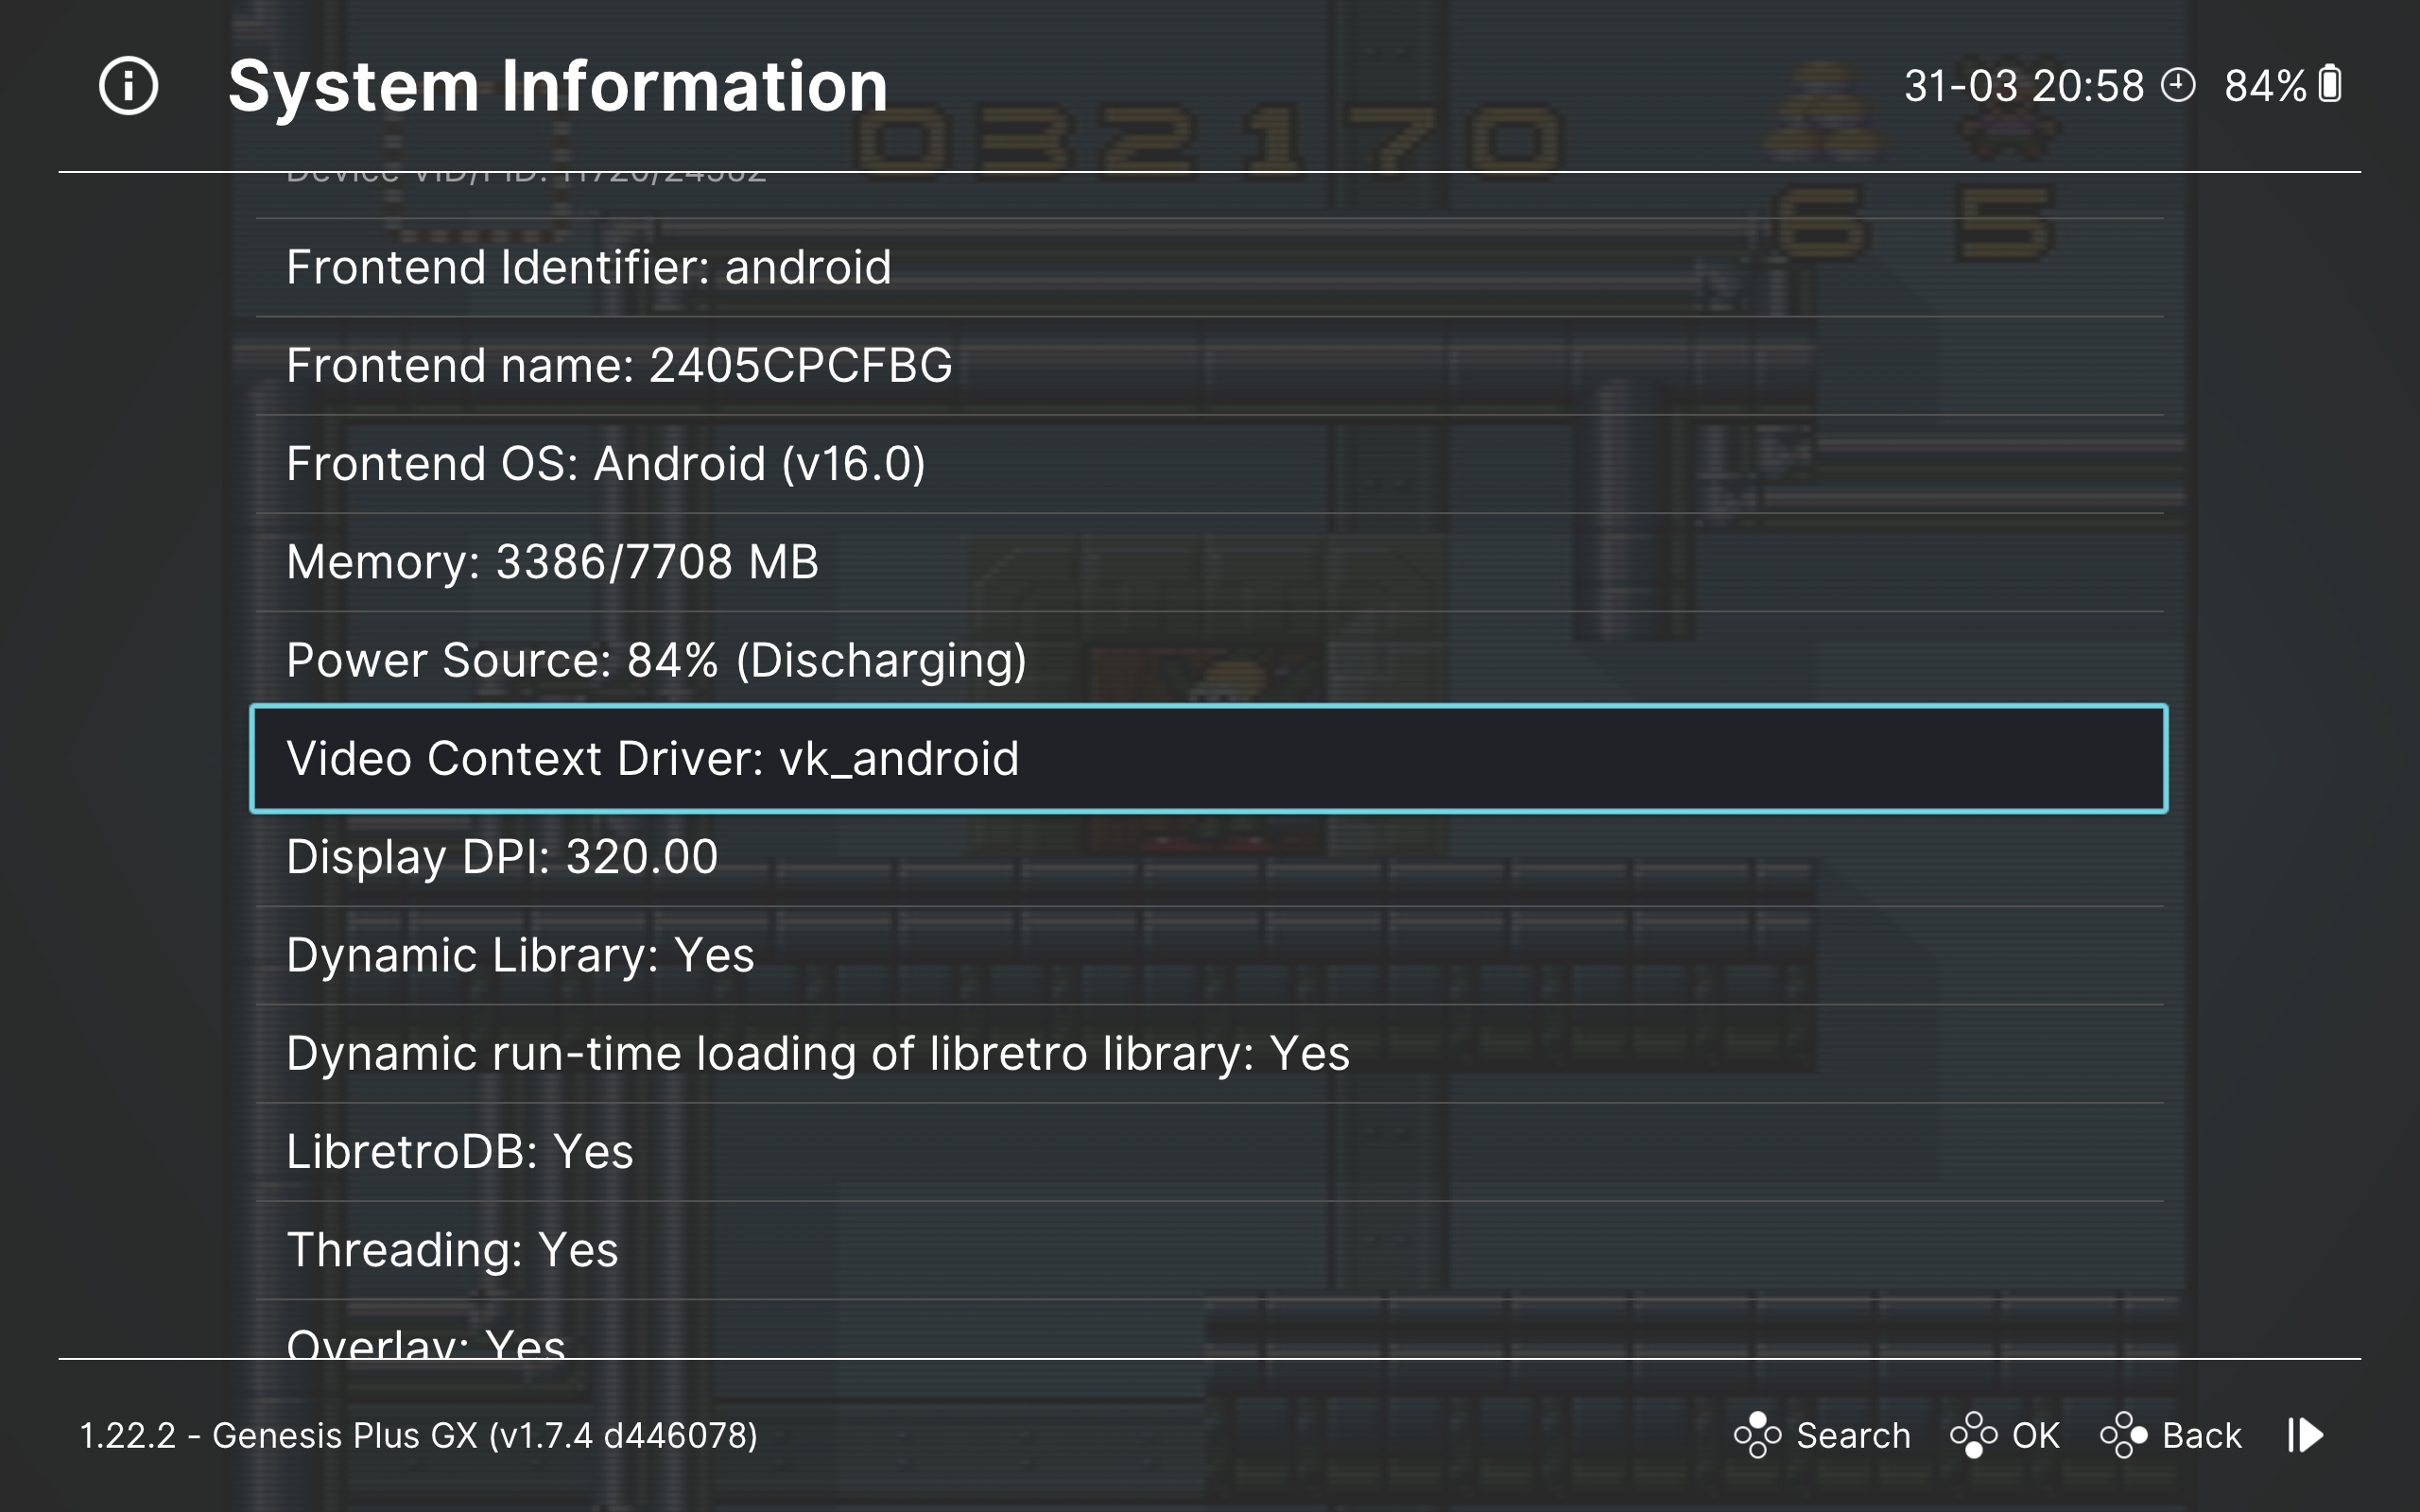Click the battery icon in the header
This screenshot has height=1512, width=2420.
2330,85
